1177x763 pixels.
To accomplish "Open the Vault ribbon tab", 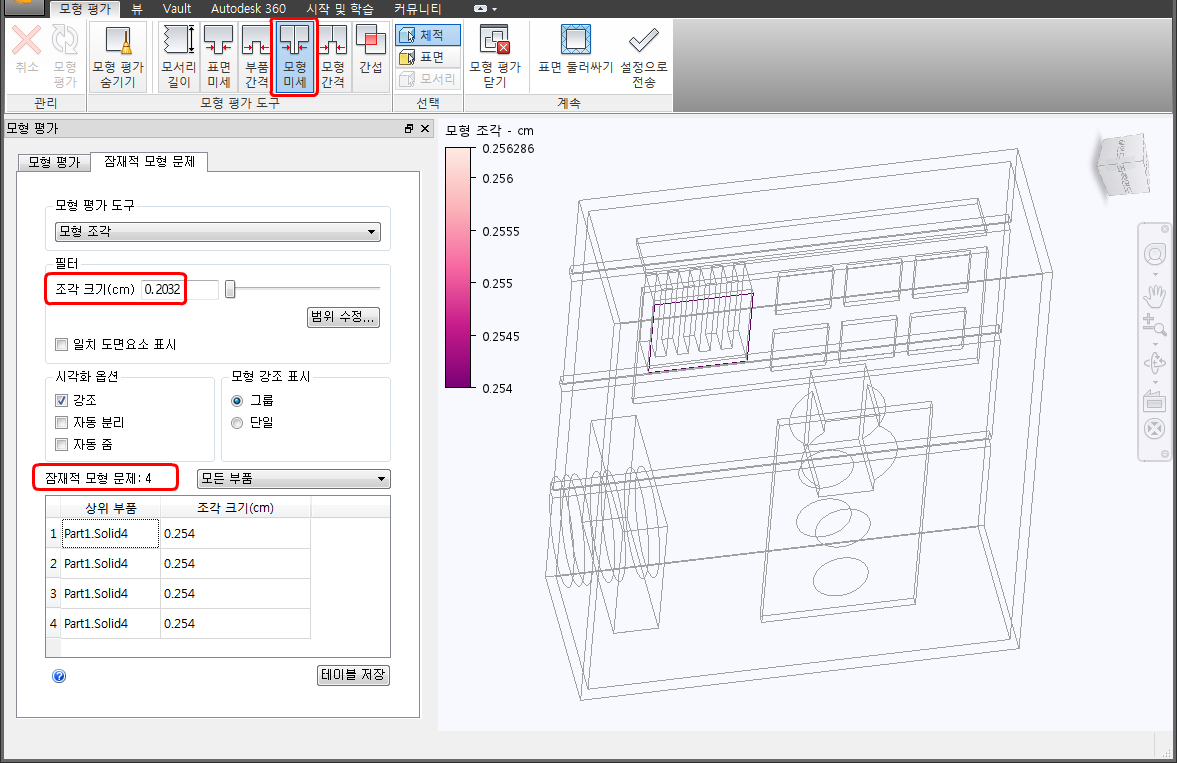I will (177, 9).
